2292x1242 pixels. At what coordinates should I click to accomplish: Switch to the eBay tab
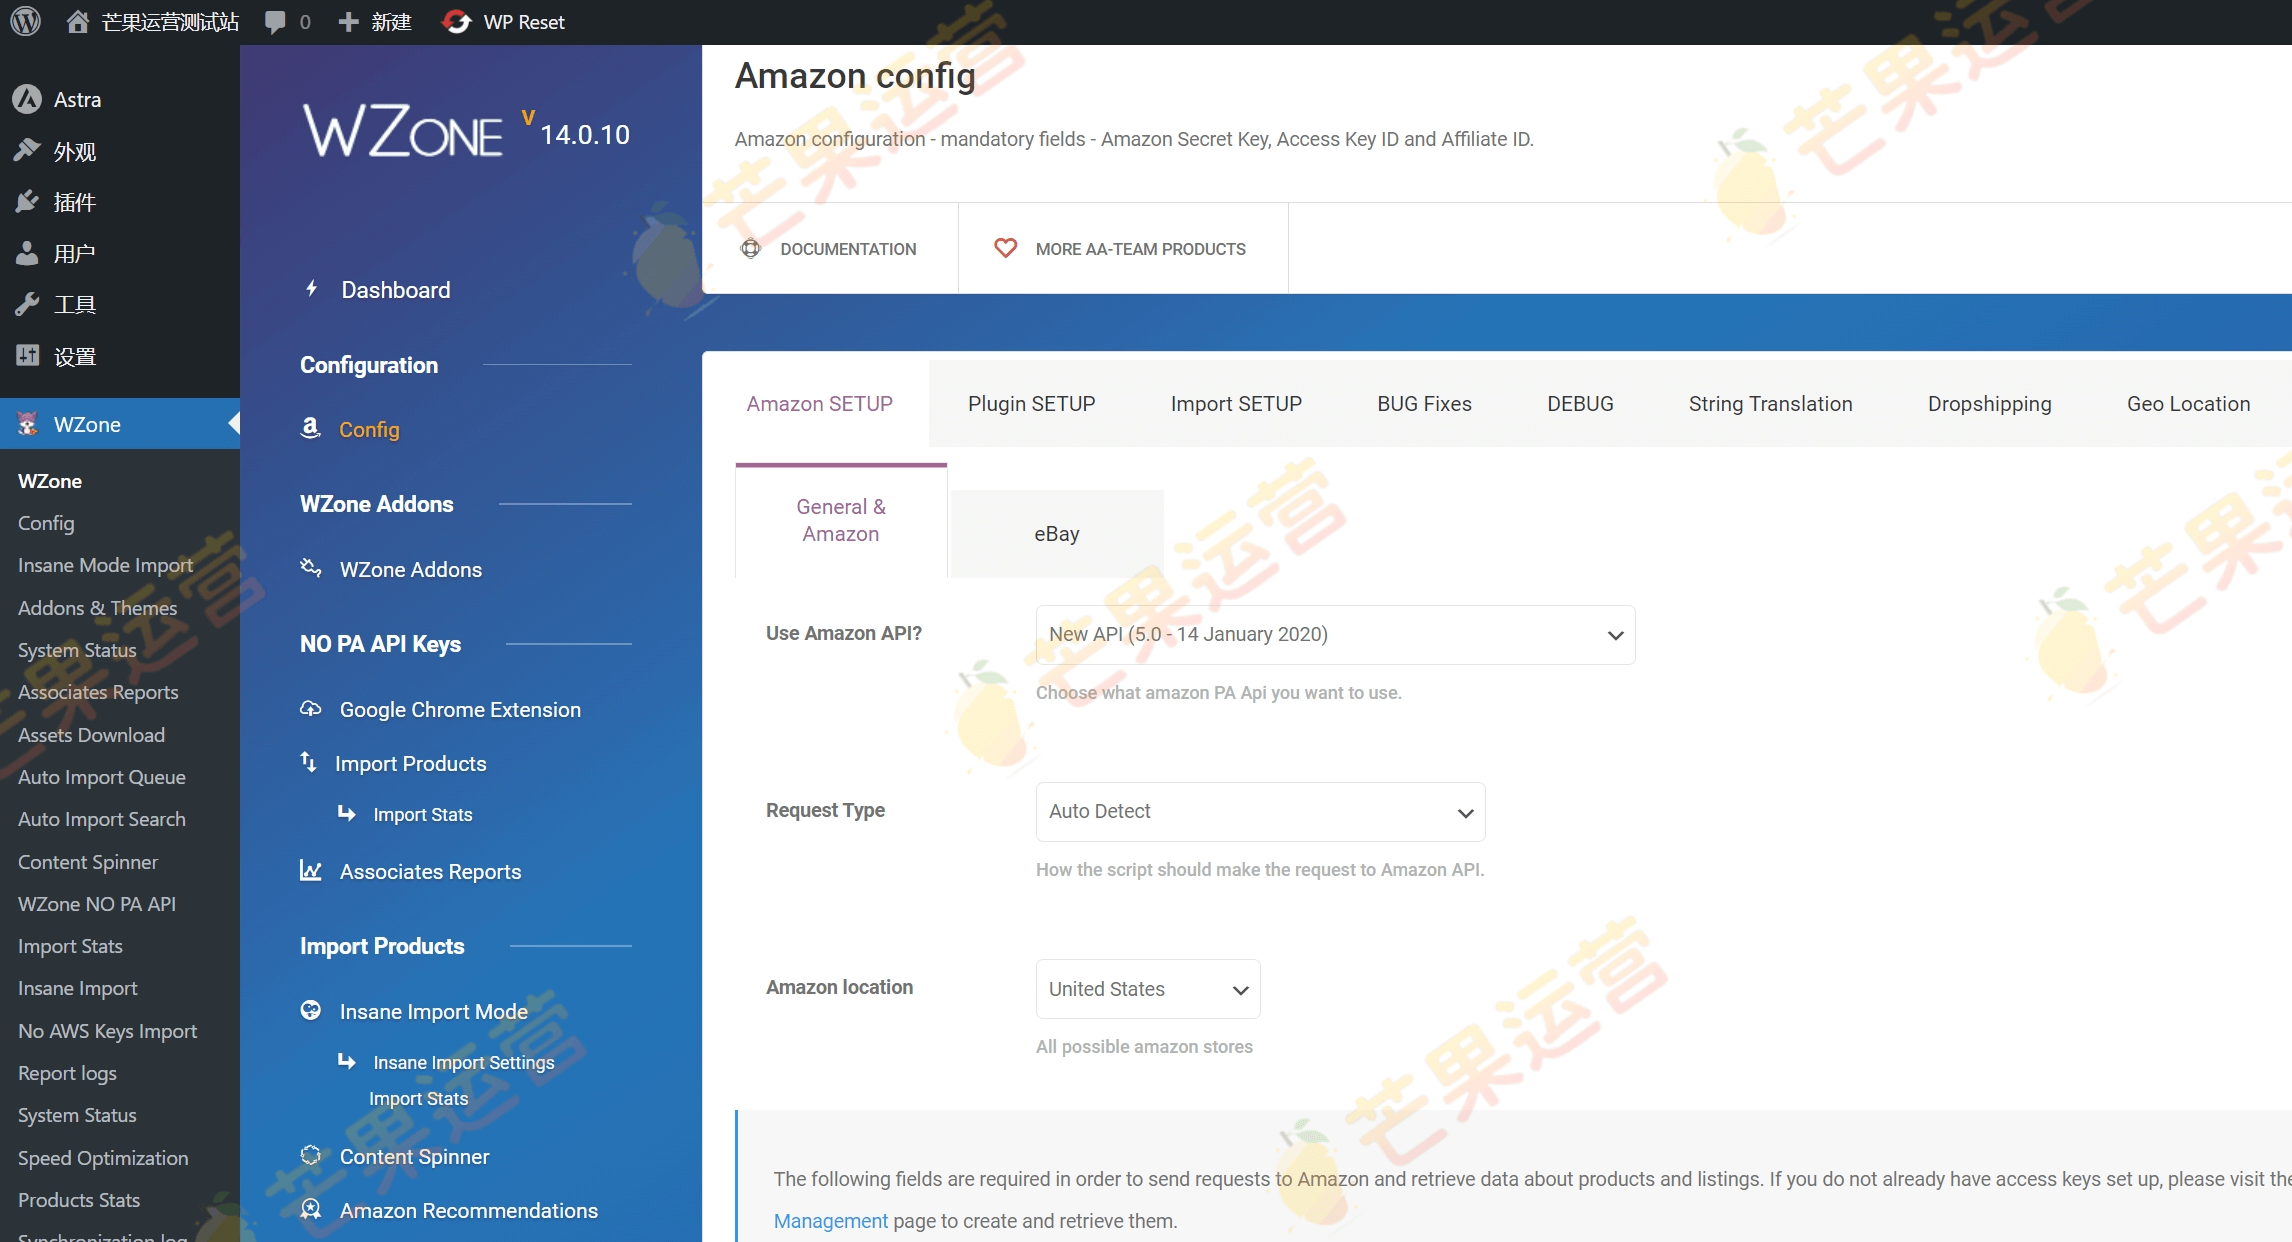pos(1056,533)
